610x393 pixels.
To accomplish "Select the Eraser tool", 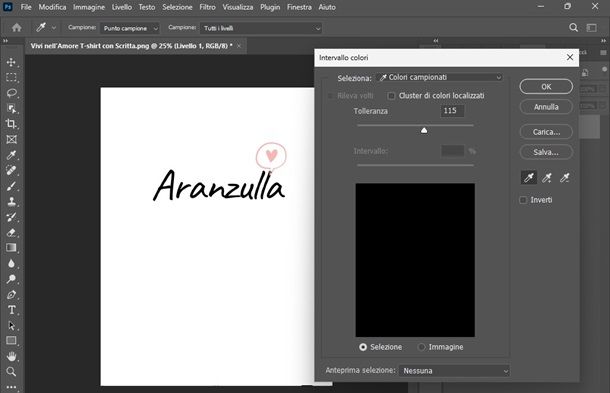I will [x=11, y=233].
